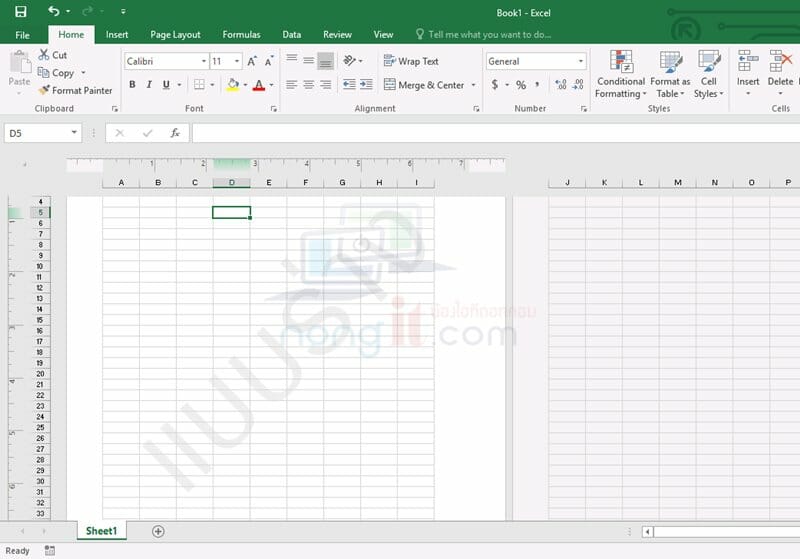Screen dimensions: 800x559
Task: Select the Sheet1 tab
Action: point(102,531)
